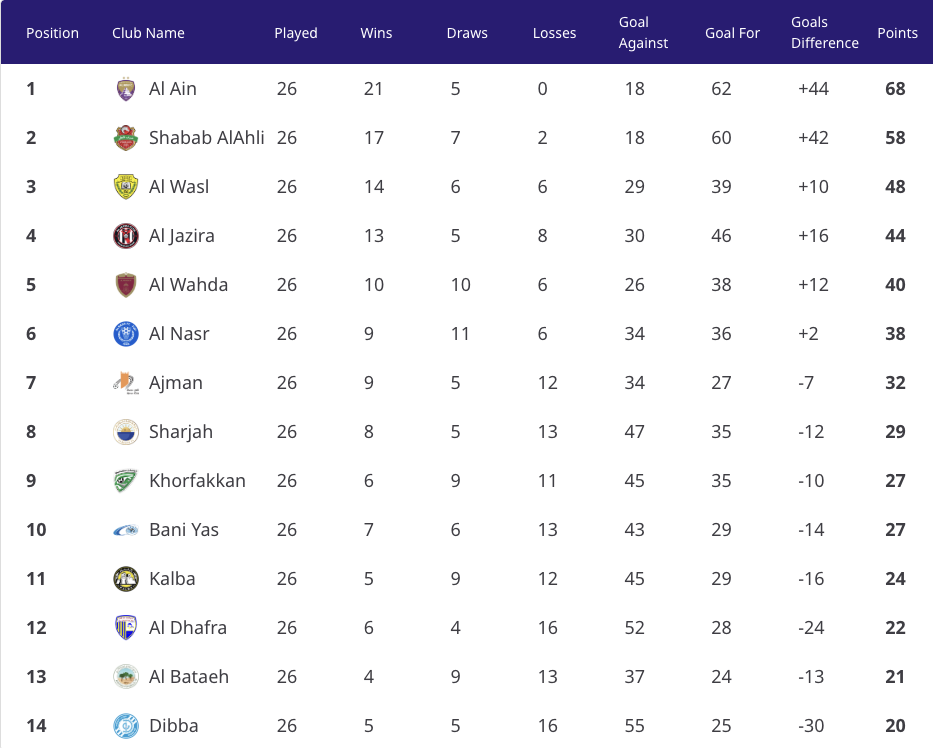The height and width of the screenshot is (748, 933).
Task: Click the Sharjah club emblem
Action: coord(126,432)
